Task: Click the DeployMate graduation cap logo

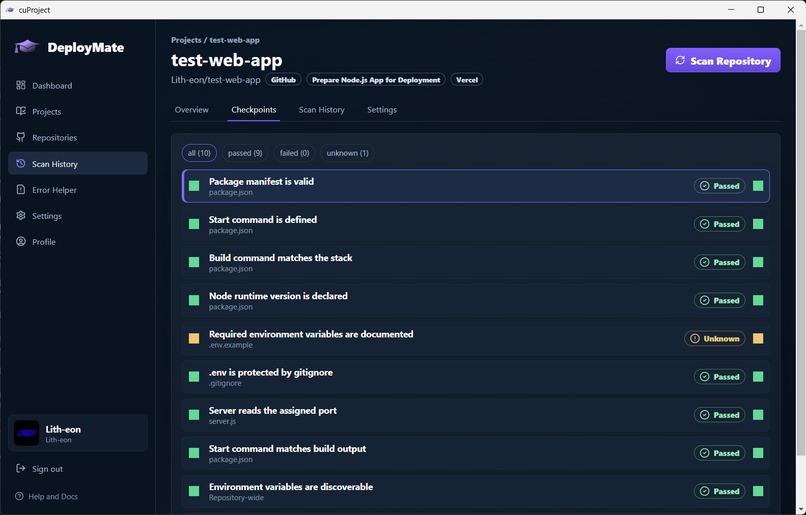Action: [x=27, y=47]
